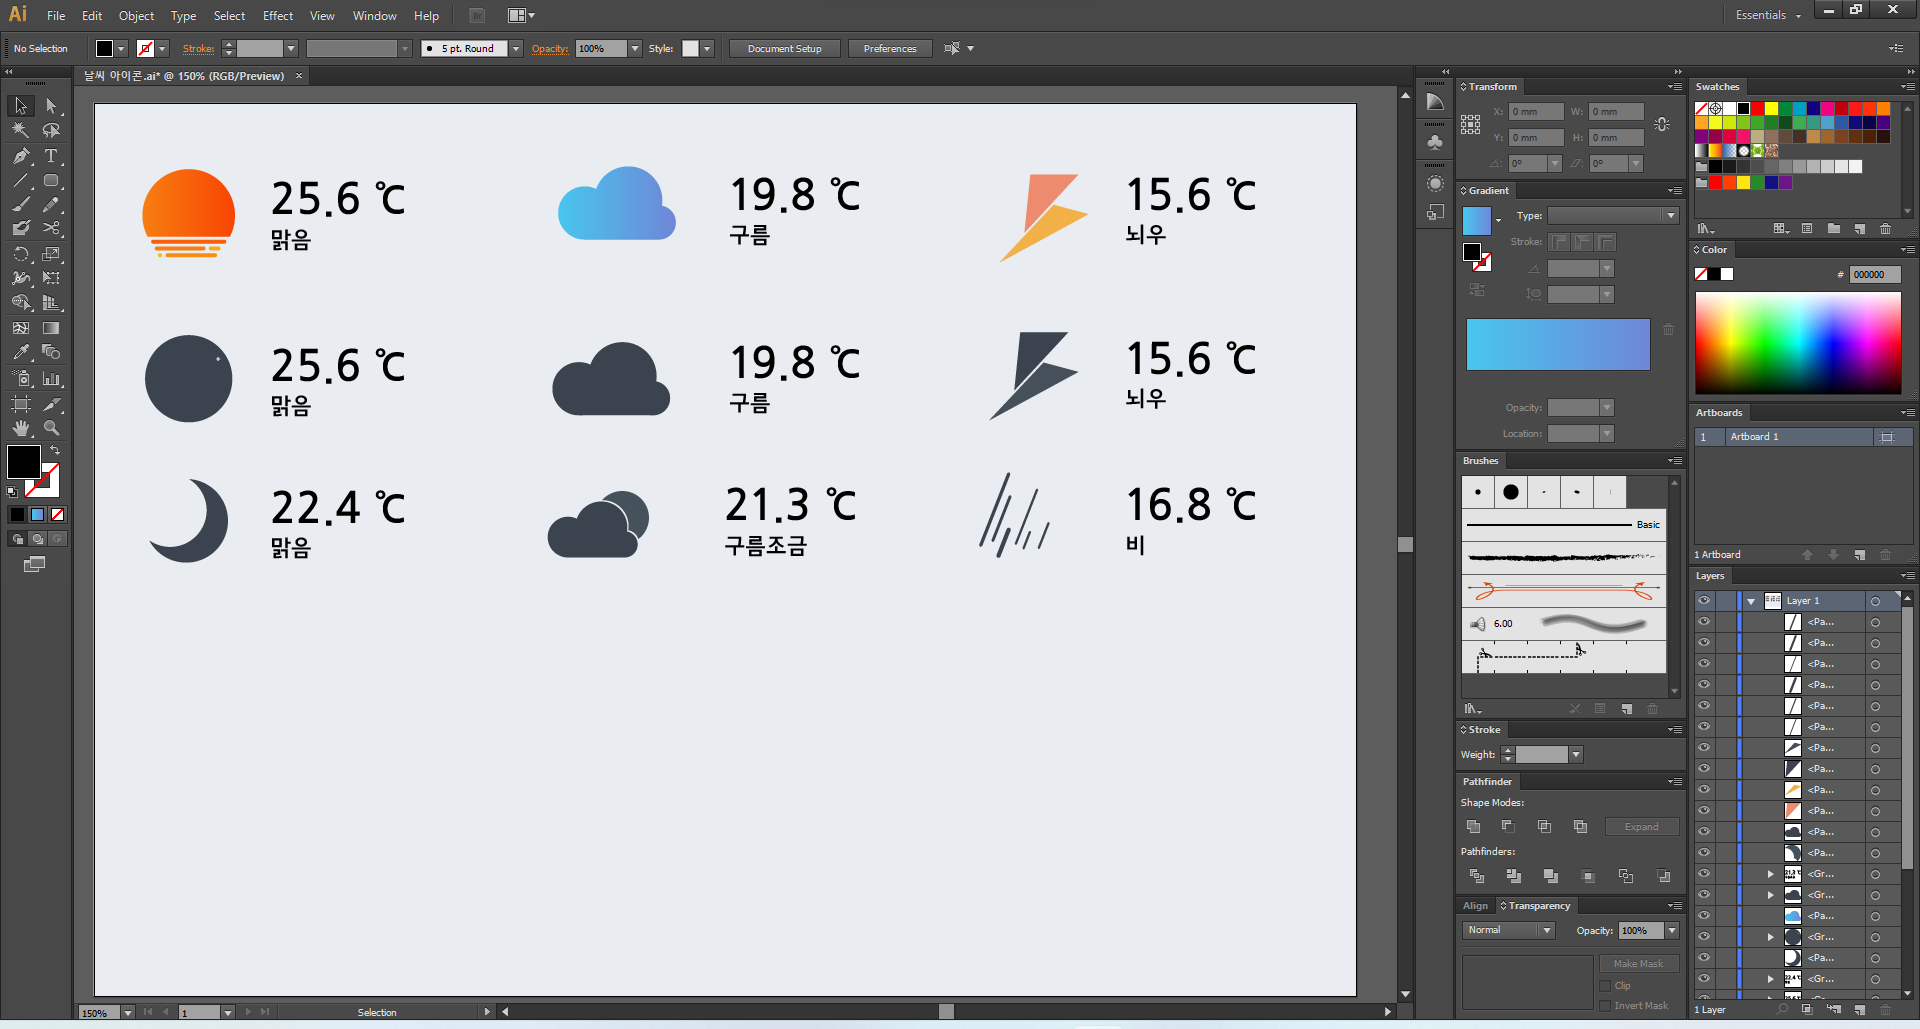1920x1029 pixels.
Task: Select the Magic Wand tool
Action: (x=20, y=130)
